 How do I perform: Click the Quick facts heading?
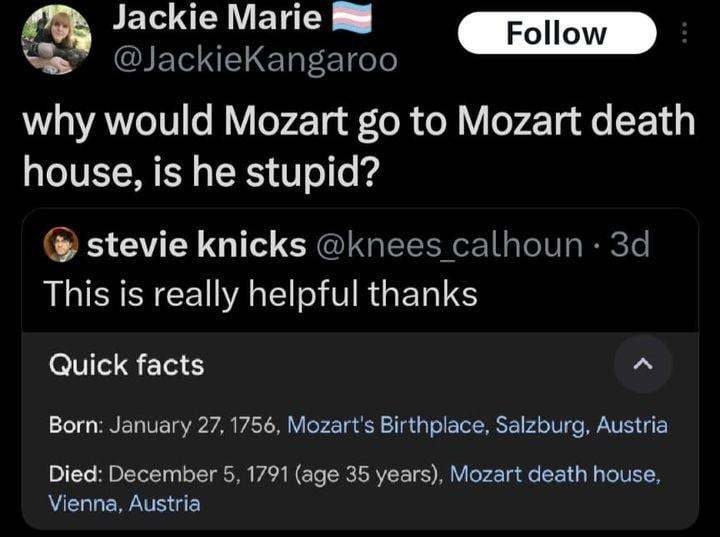click(x=126, y=365)
